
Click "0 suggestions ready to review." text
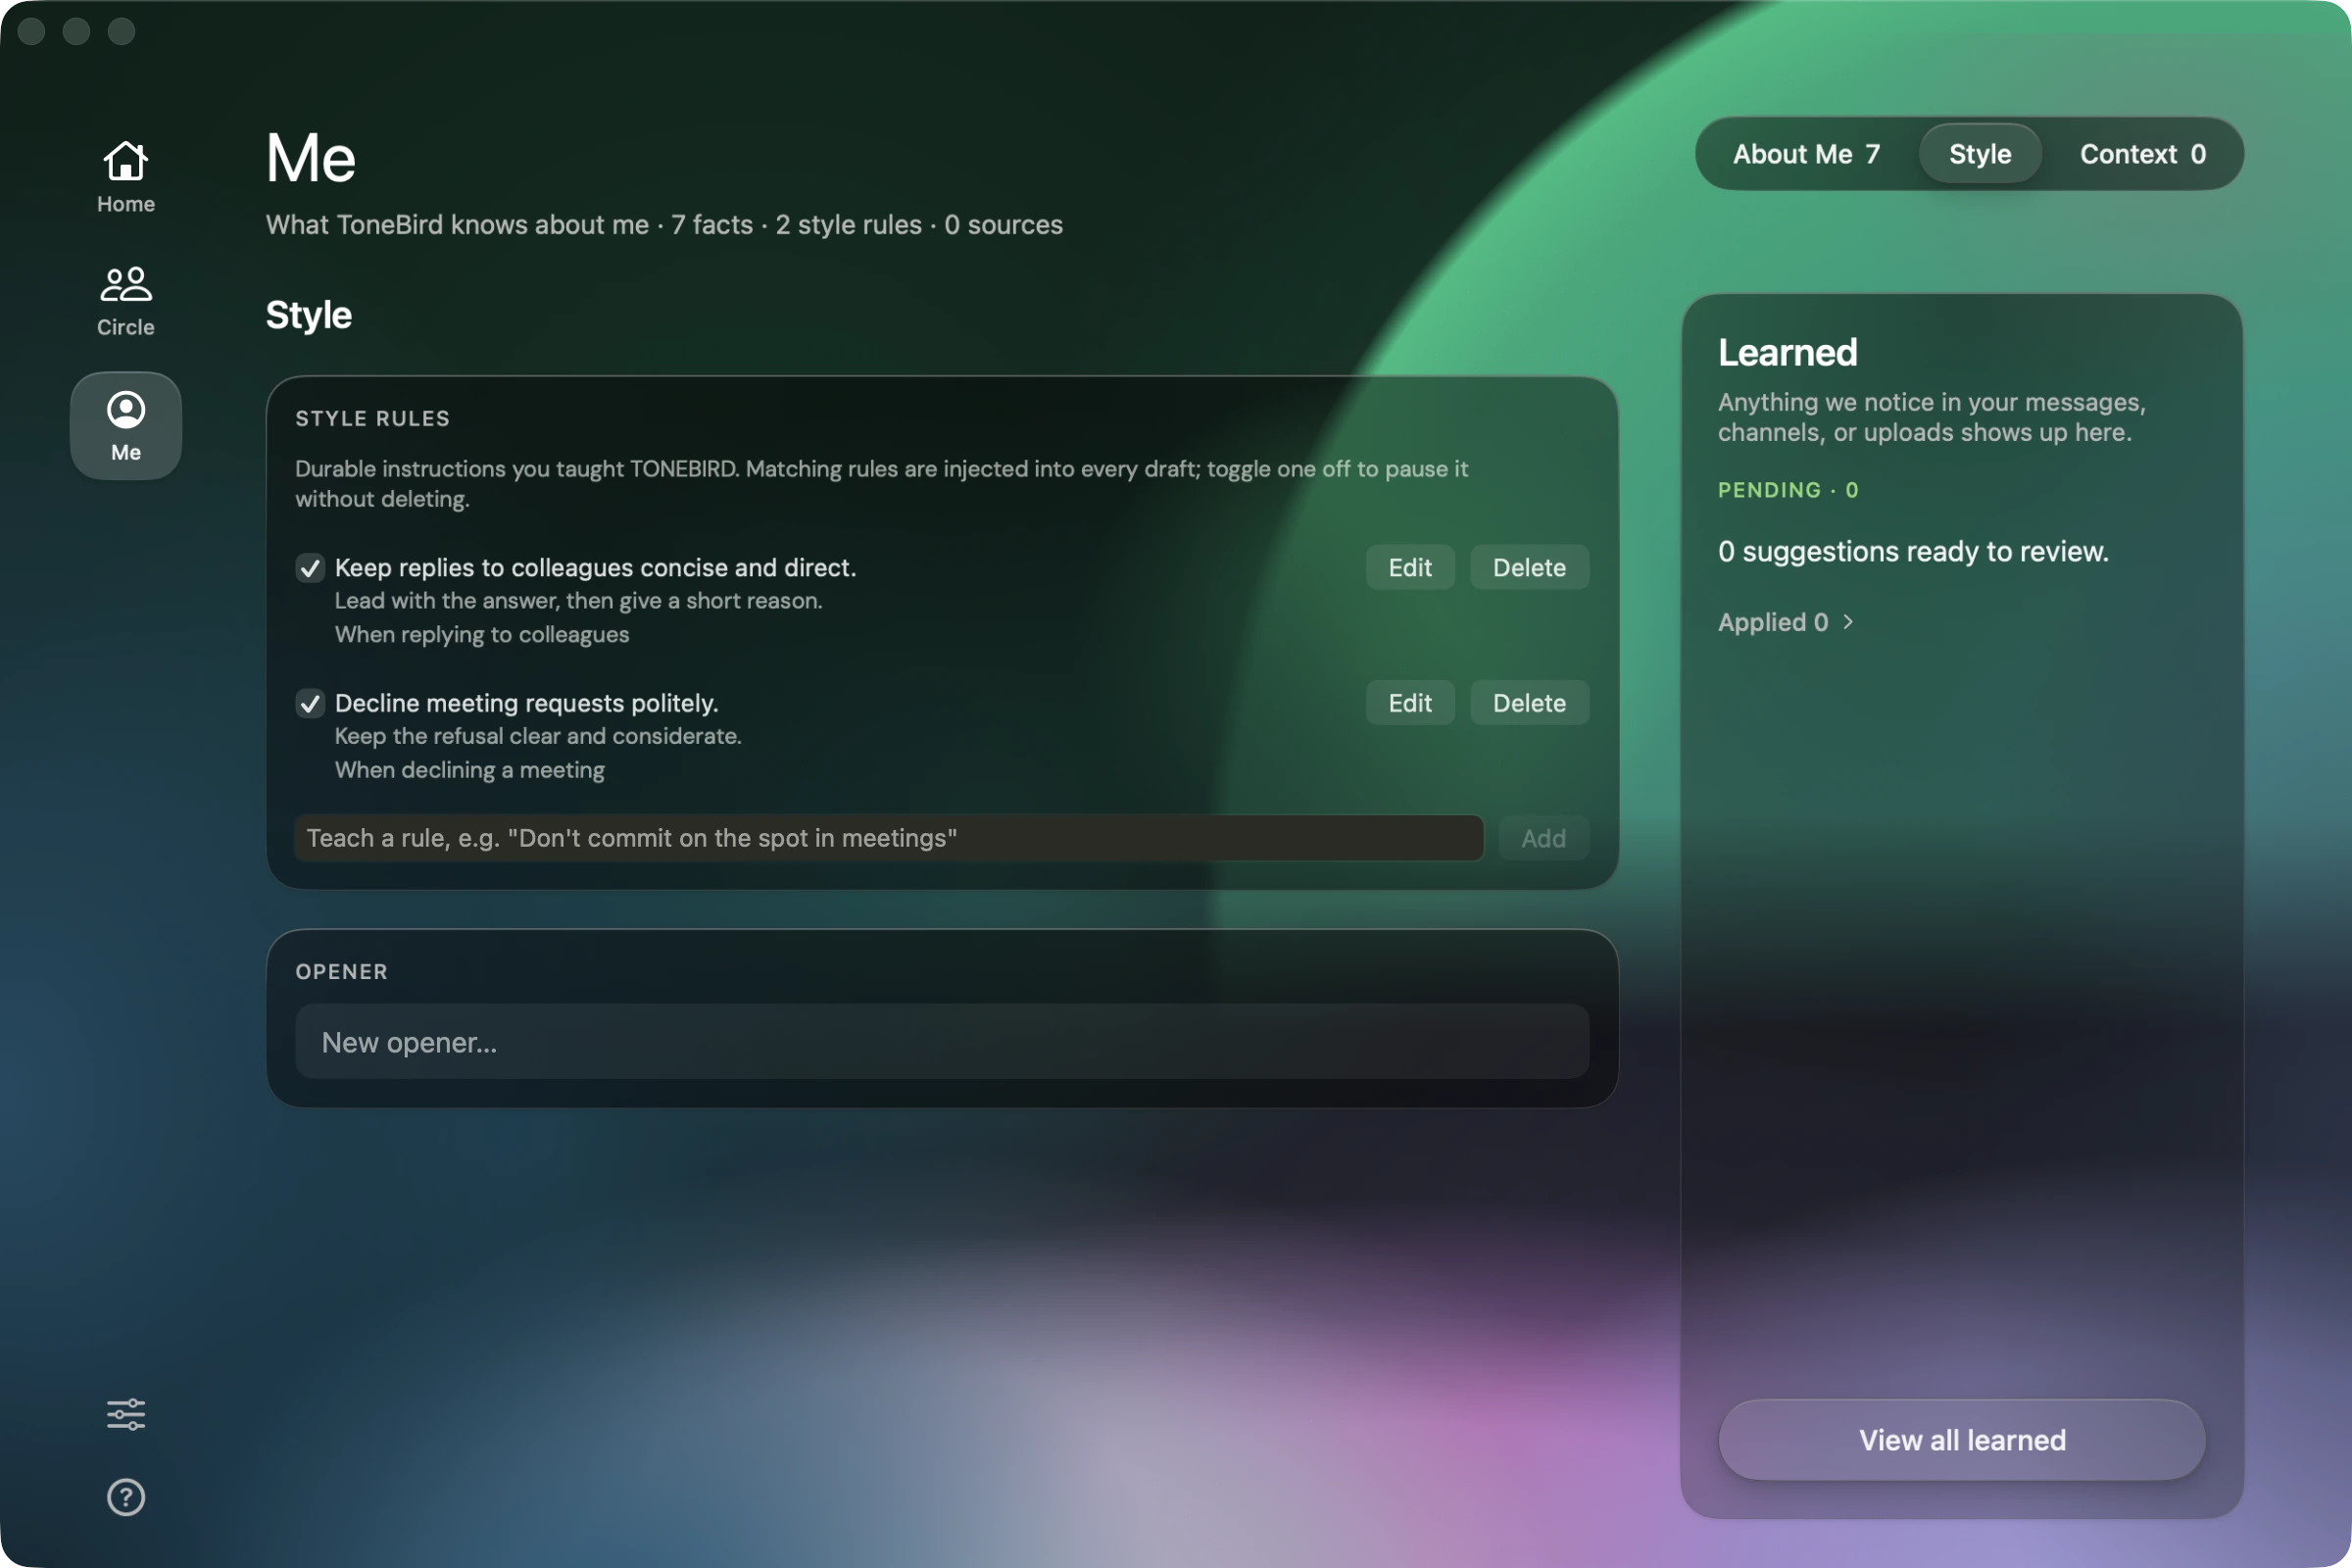click(1913, 551)
